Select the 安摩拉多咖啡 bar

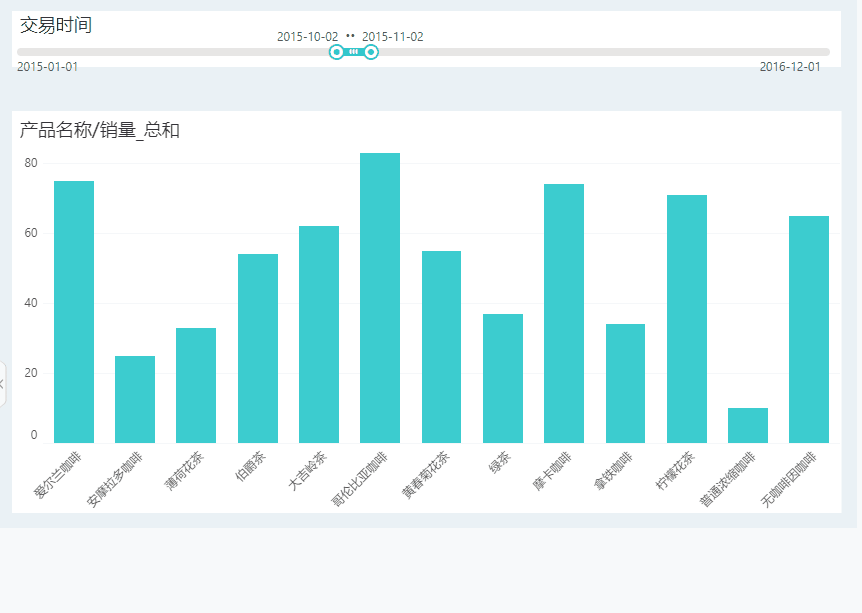click(x=135, y=399)
